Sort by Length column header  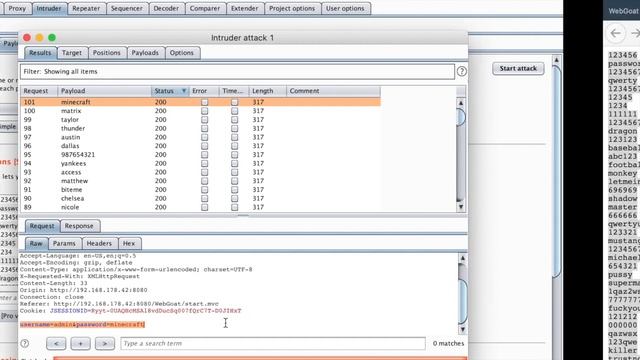tap(267, 91)
